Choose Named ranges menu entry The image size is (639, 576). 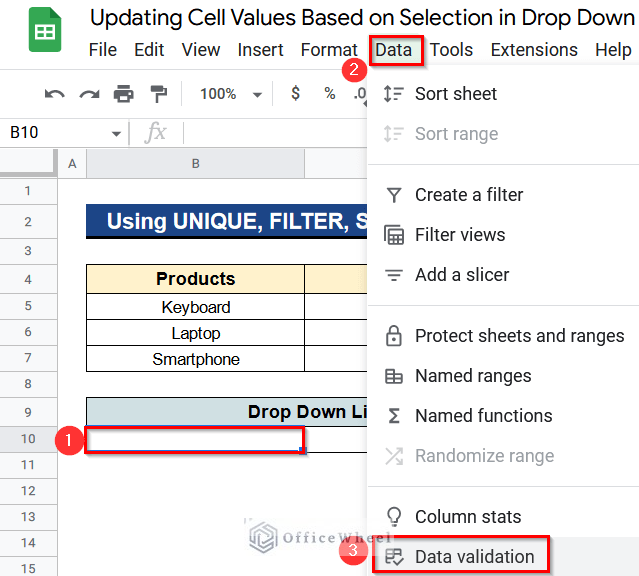pos(504,376)
